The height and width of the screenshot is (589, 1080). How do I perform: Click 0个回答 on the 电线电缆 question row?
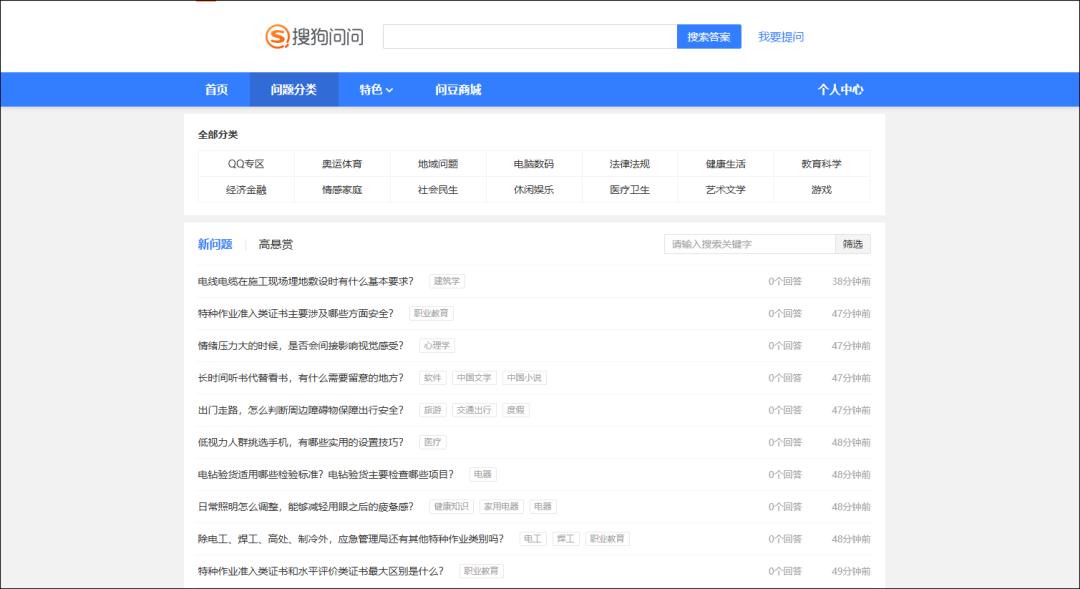coord(785,281)
